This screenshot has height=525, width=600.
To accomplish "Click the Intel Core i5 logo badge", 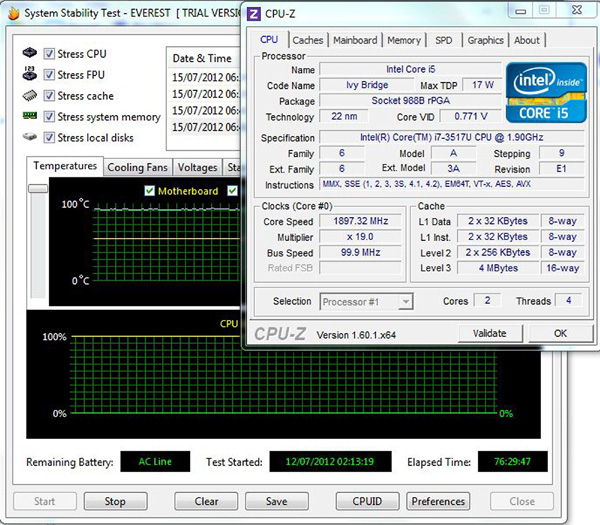I will (546, 93).
